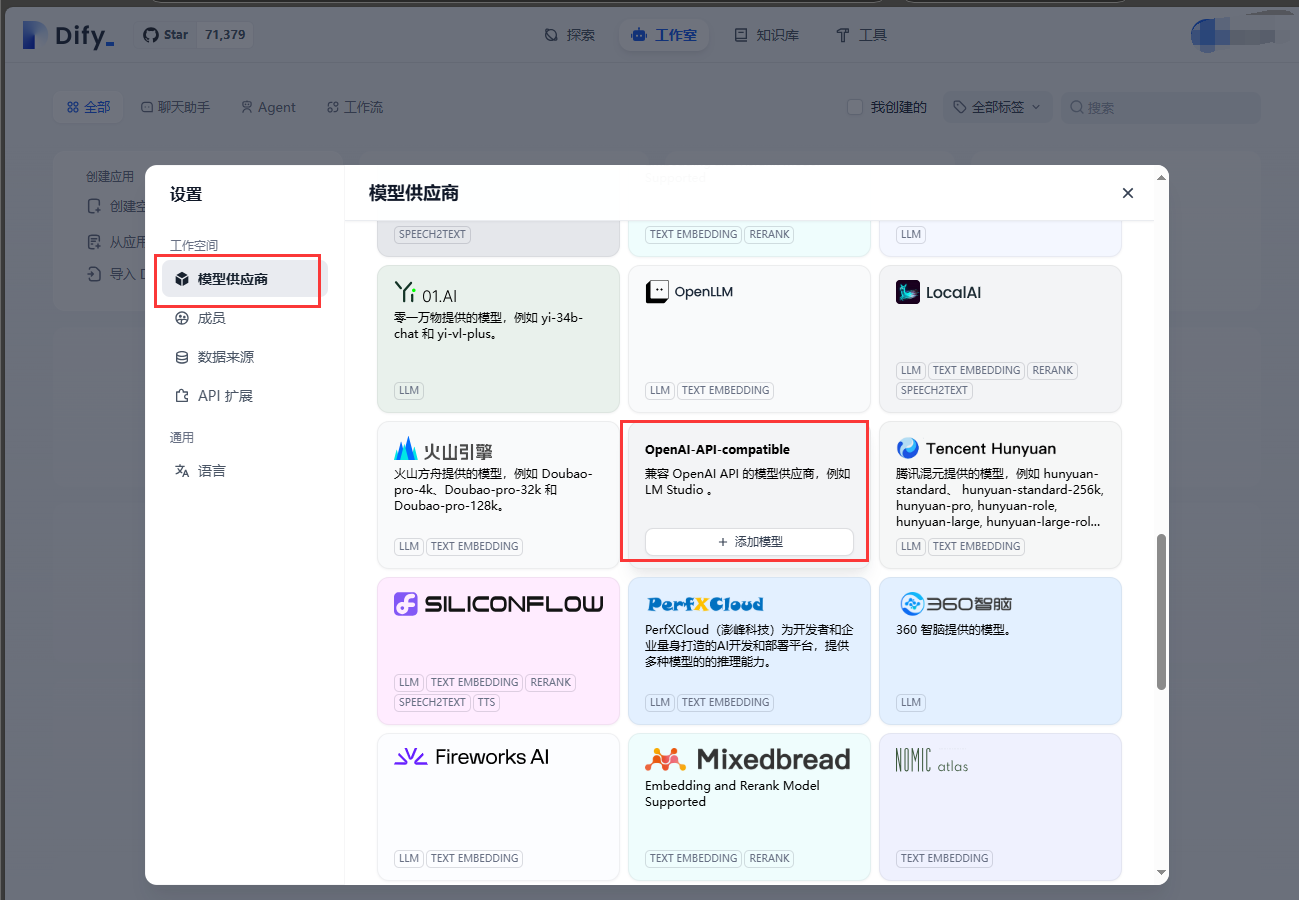Click the 01.AI provider logo
The height and width of the screenshot is (900, 1299).
coord(426,293)
